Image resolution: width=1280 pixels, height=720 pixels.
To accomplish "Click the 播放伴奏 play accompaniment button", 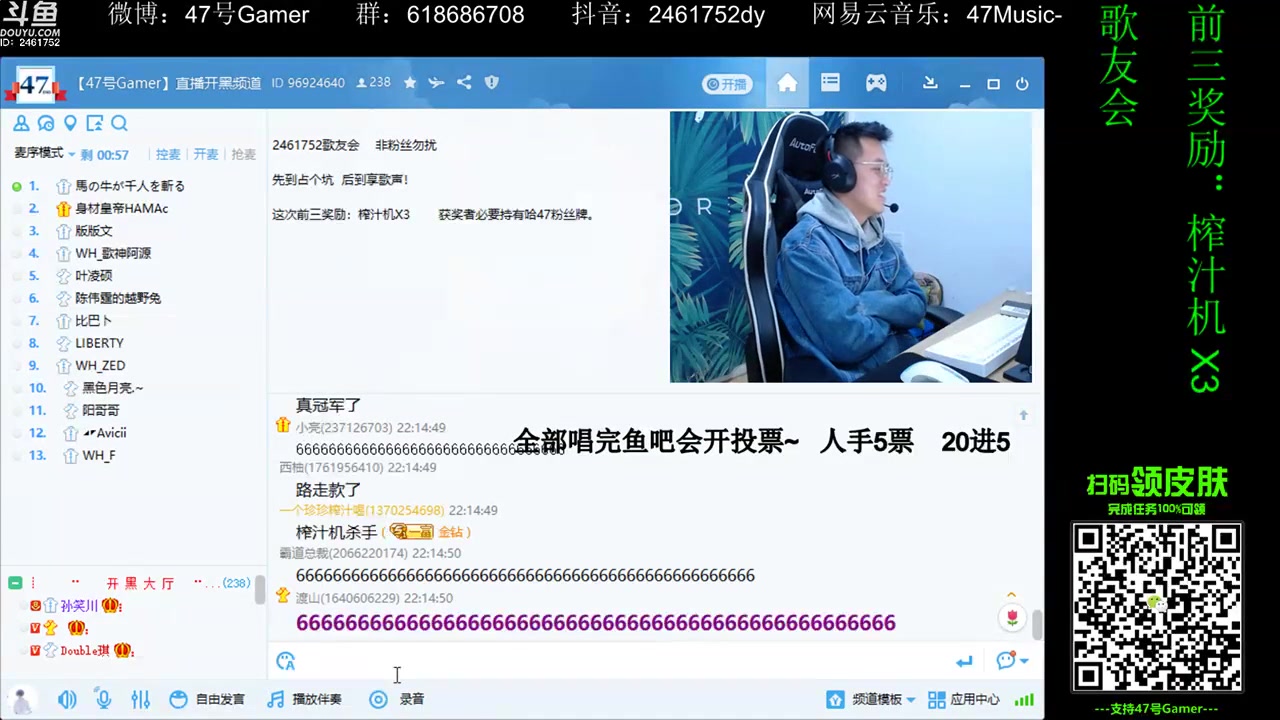I will (x=305, y=700).
